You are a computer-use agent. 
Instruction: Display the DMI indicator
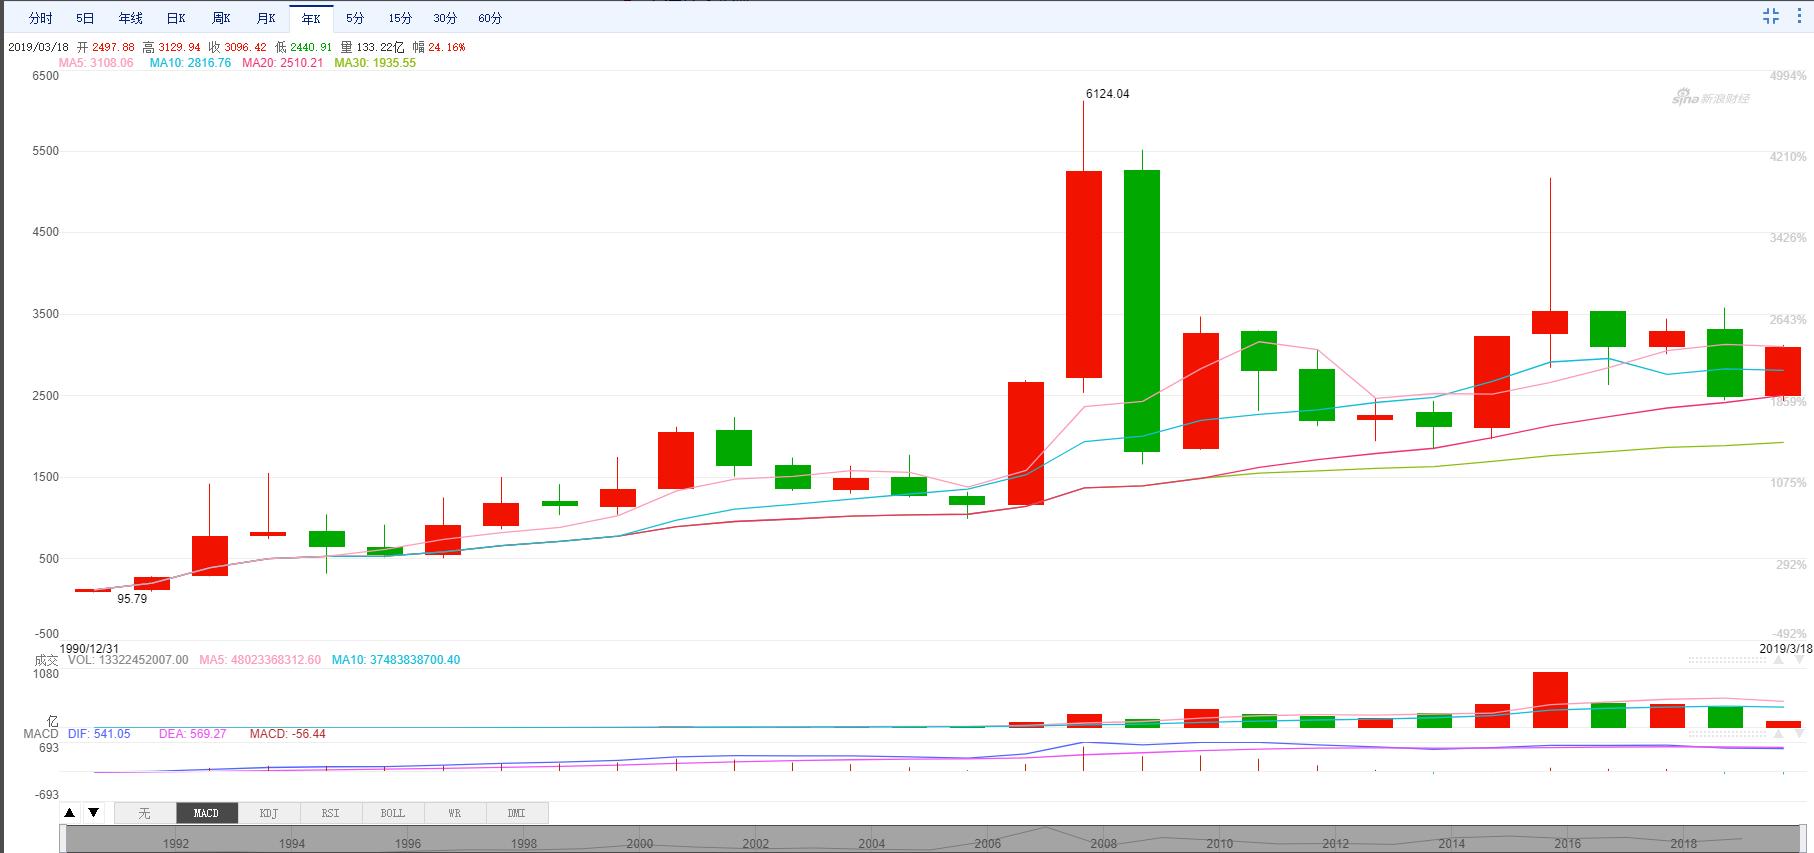(x=517, y=813)
